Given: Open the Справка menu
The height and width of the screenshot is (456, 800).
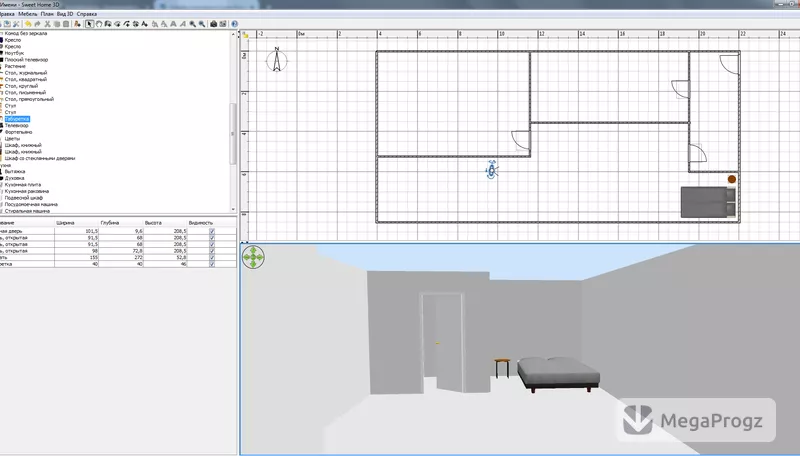Looking at the screenshot, I should pos(87,14).
